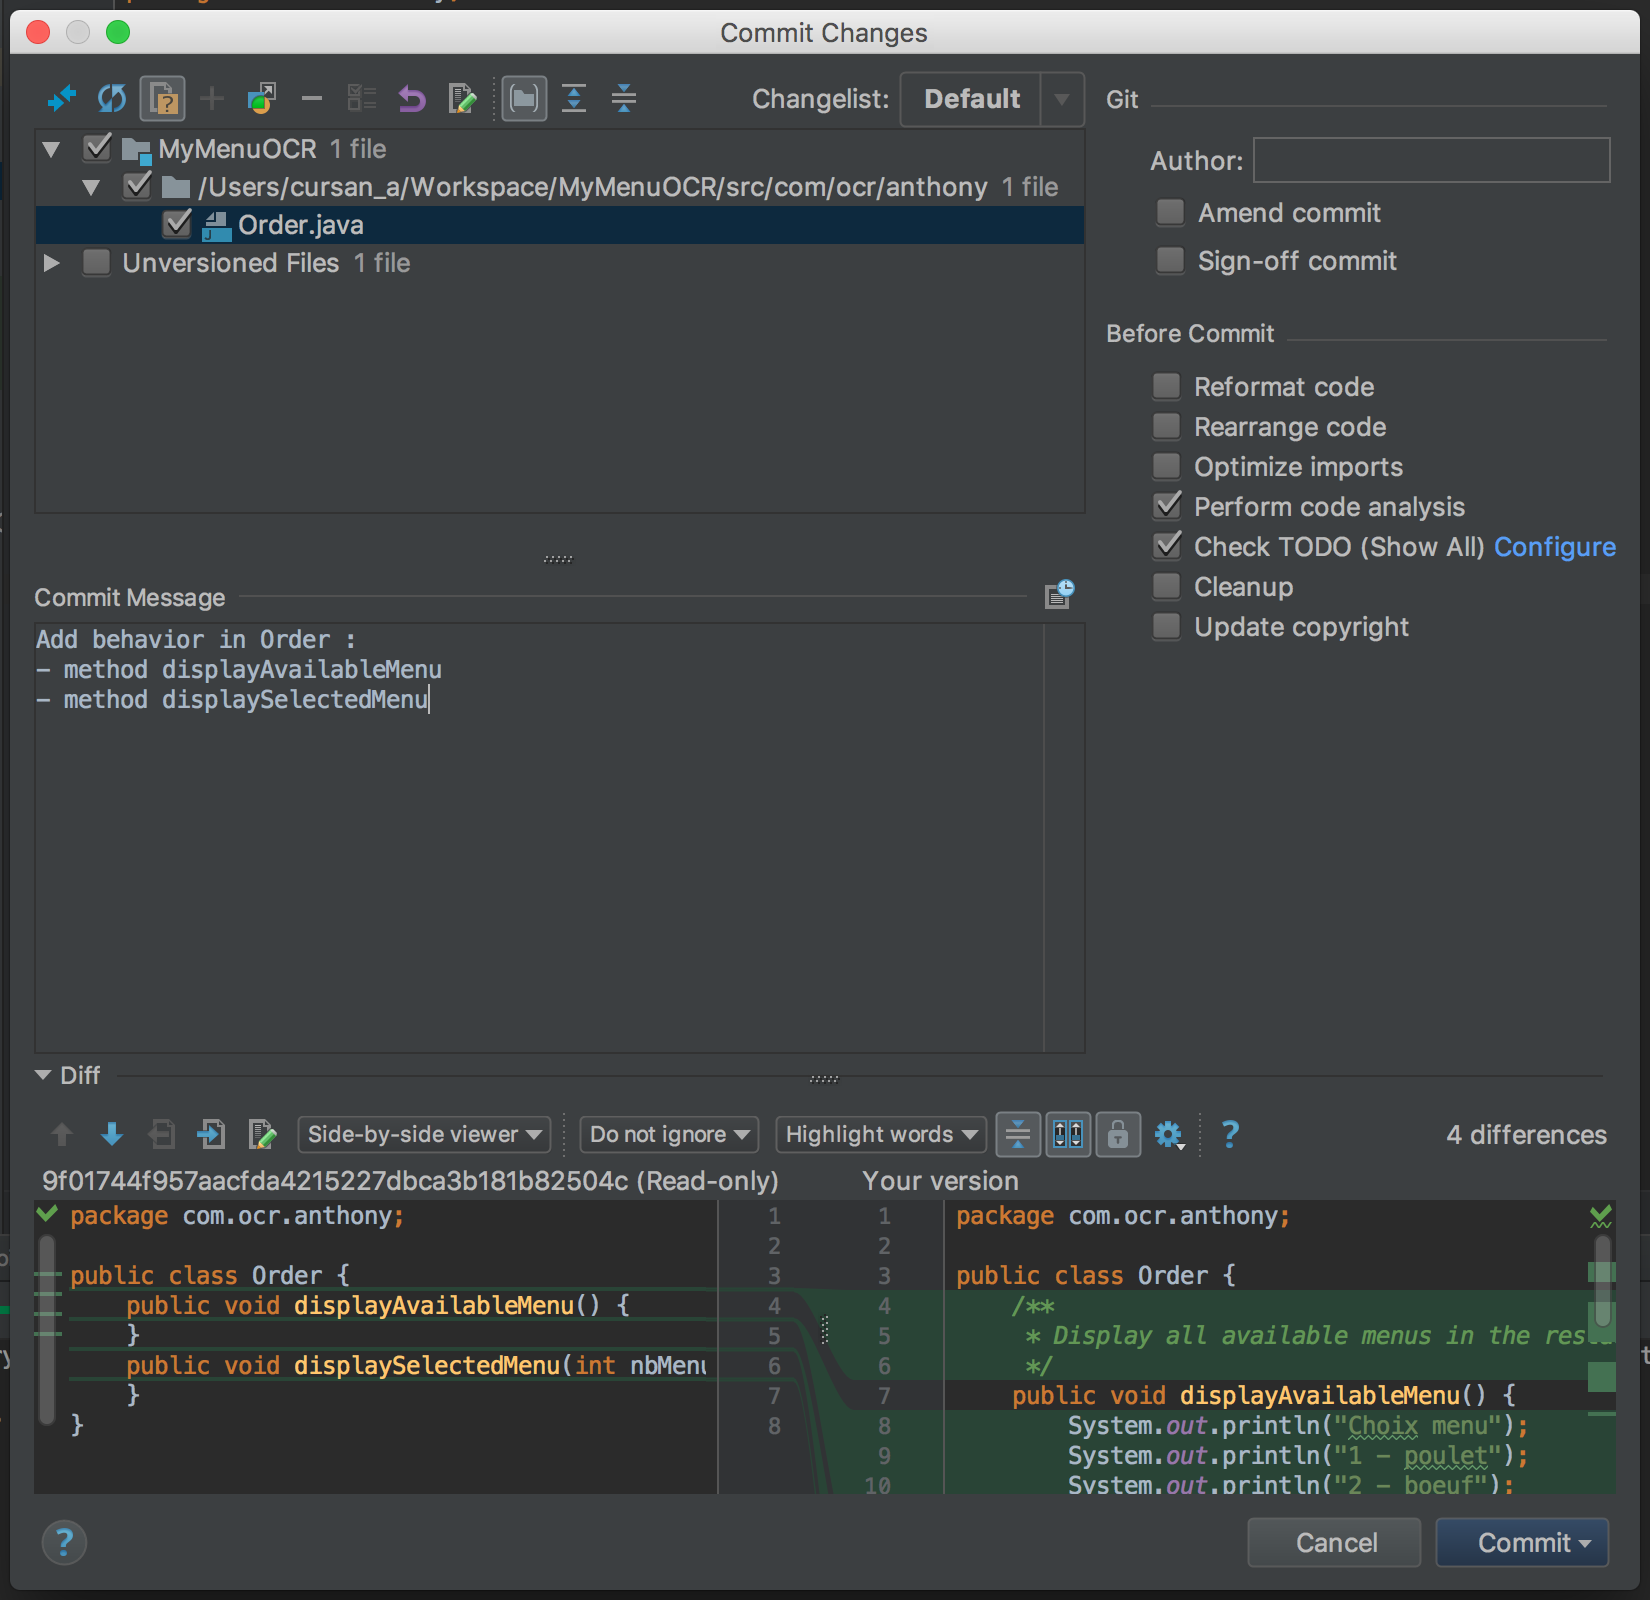Click the Jump to Source pencil icon
The height and width of the screenshot is (1600, 1650).
(462, 99)
